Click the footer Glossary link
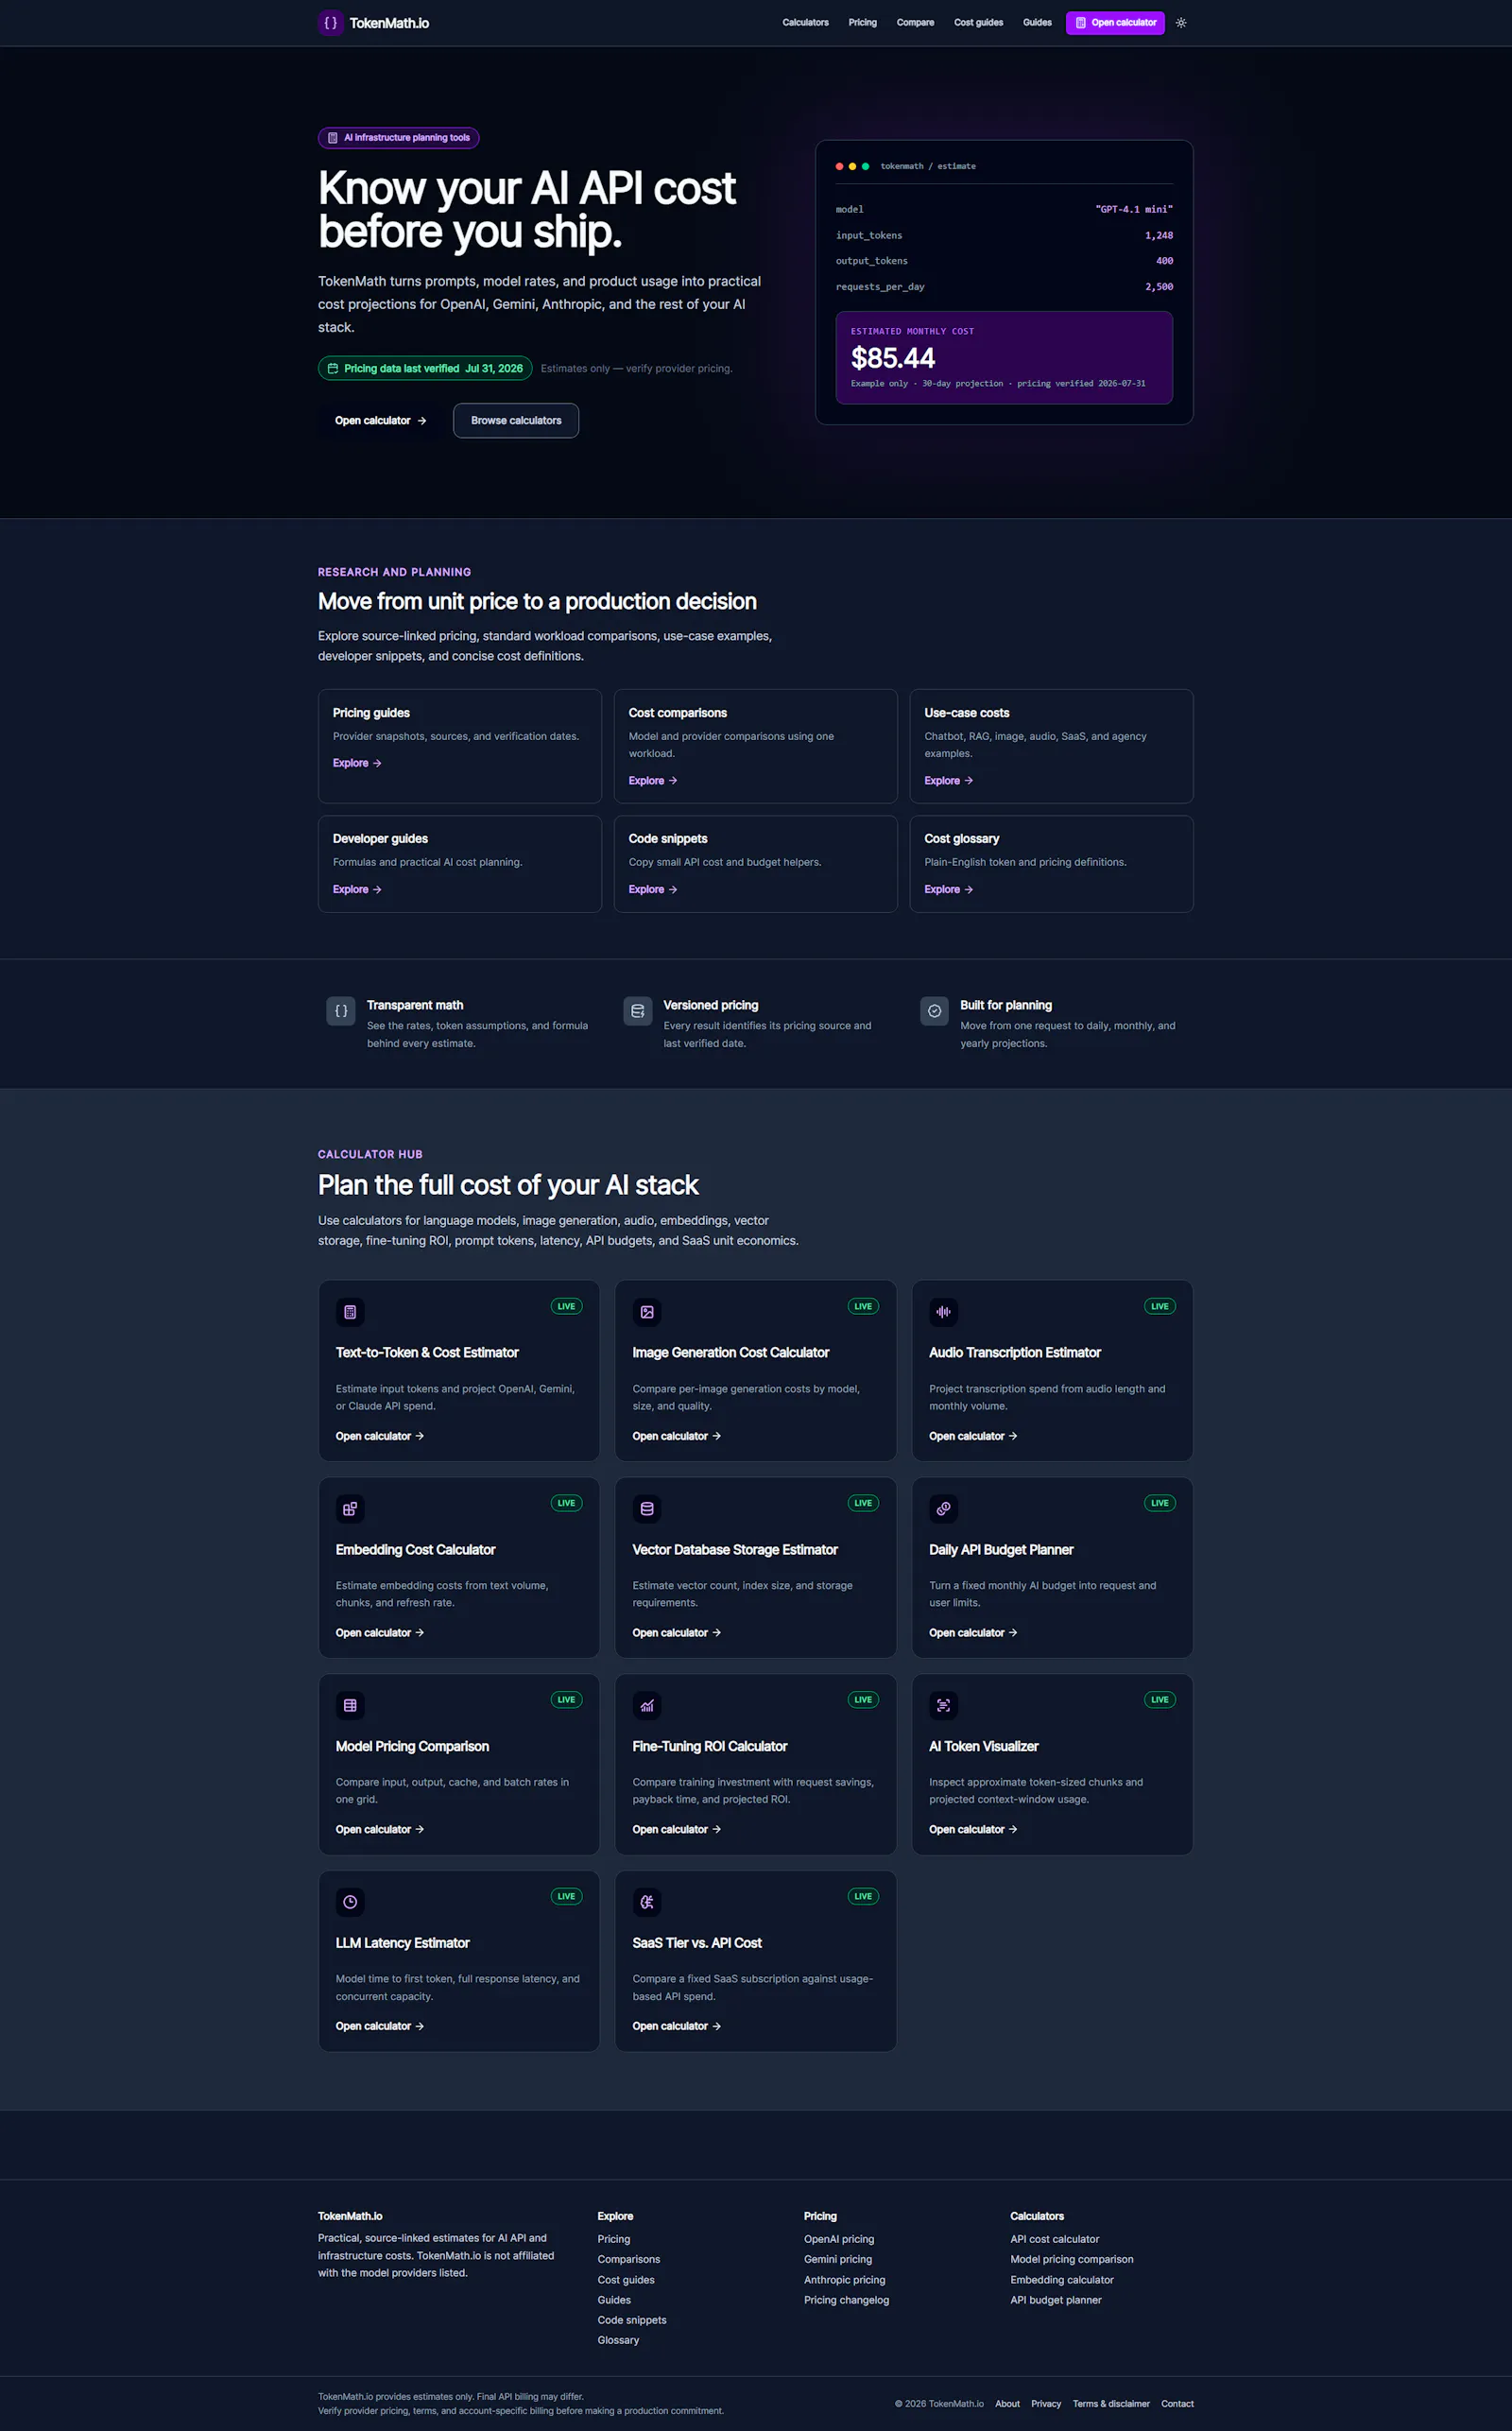The image size is (1512, 2431). tap(618, 2341)
